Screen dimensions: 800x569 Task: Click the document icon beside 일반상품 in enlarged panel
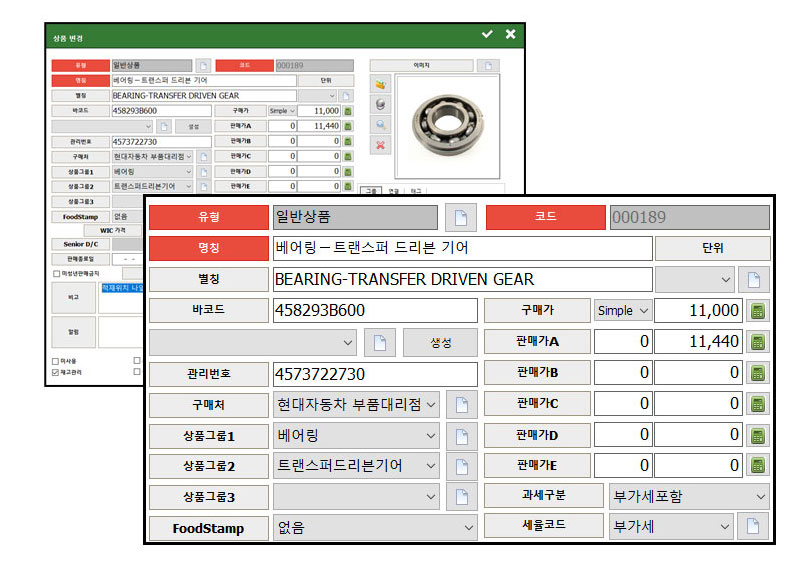click(461, 217)
